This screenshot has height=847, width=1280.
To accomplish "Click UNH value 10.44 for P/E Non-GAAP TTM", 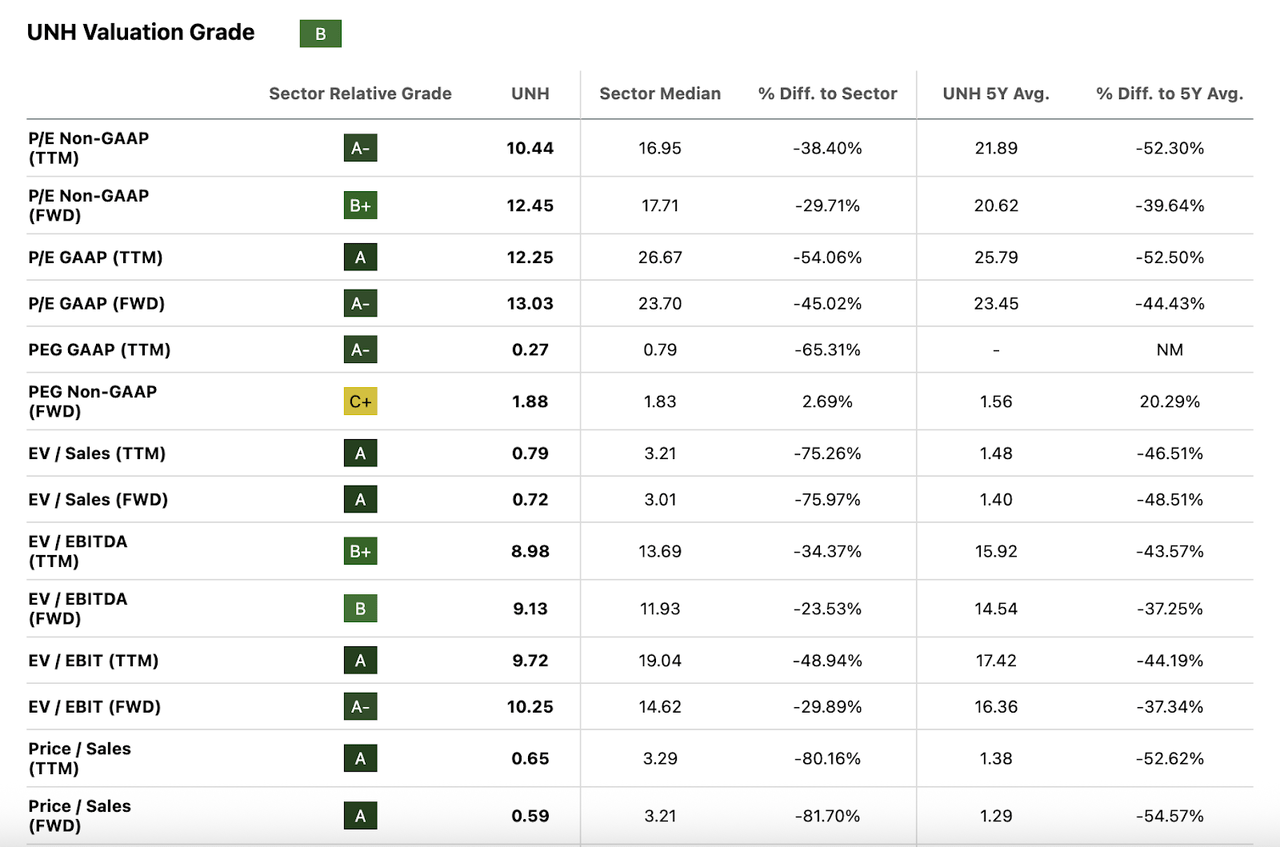I will (530, 148).
